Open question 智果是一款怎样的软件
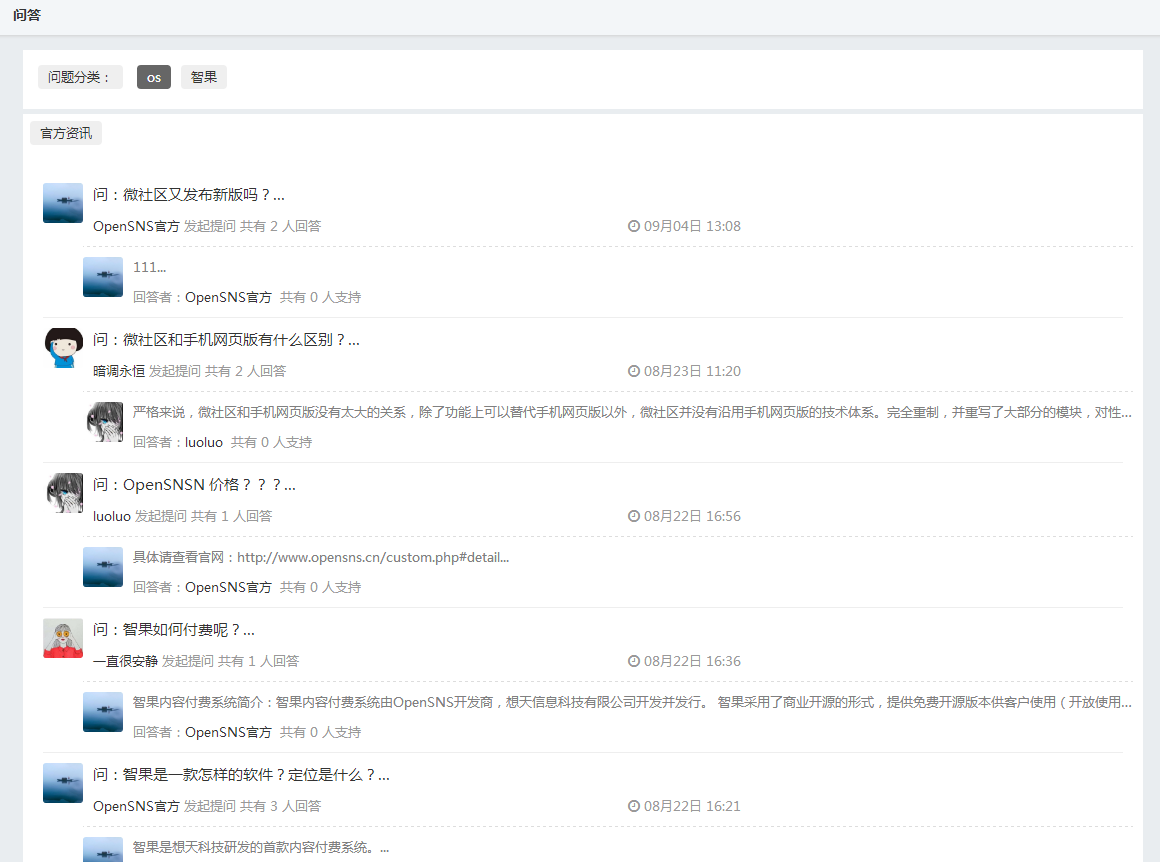Viewport: 1160px width, 862px height. [241, 775]
